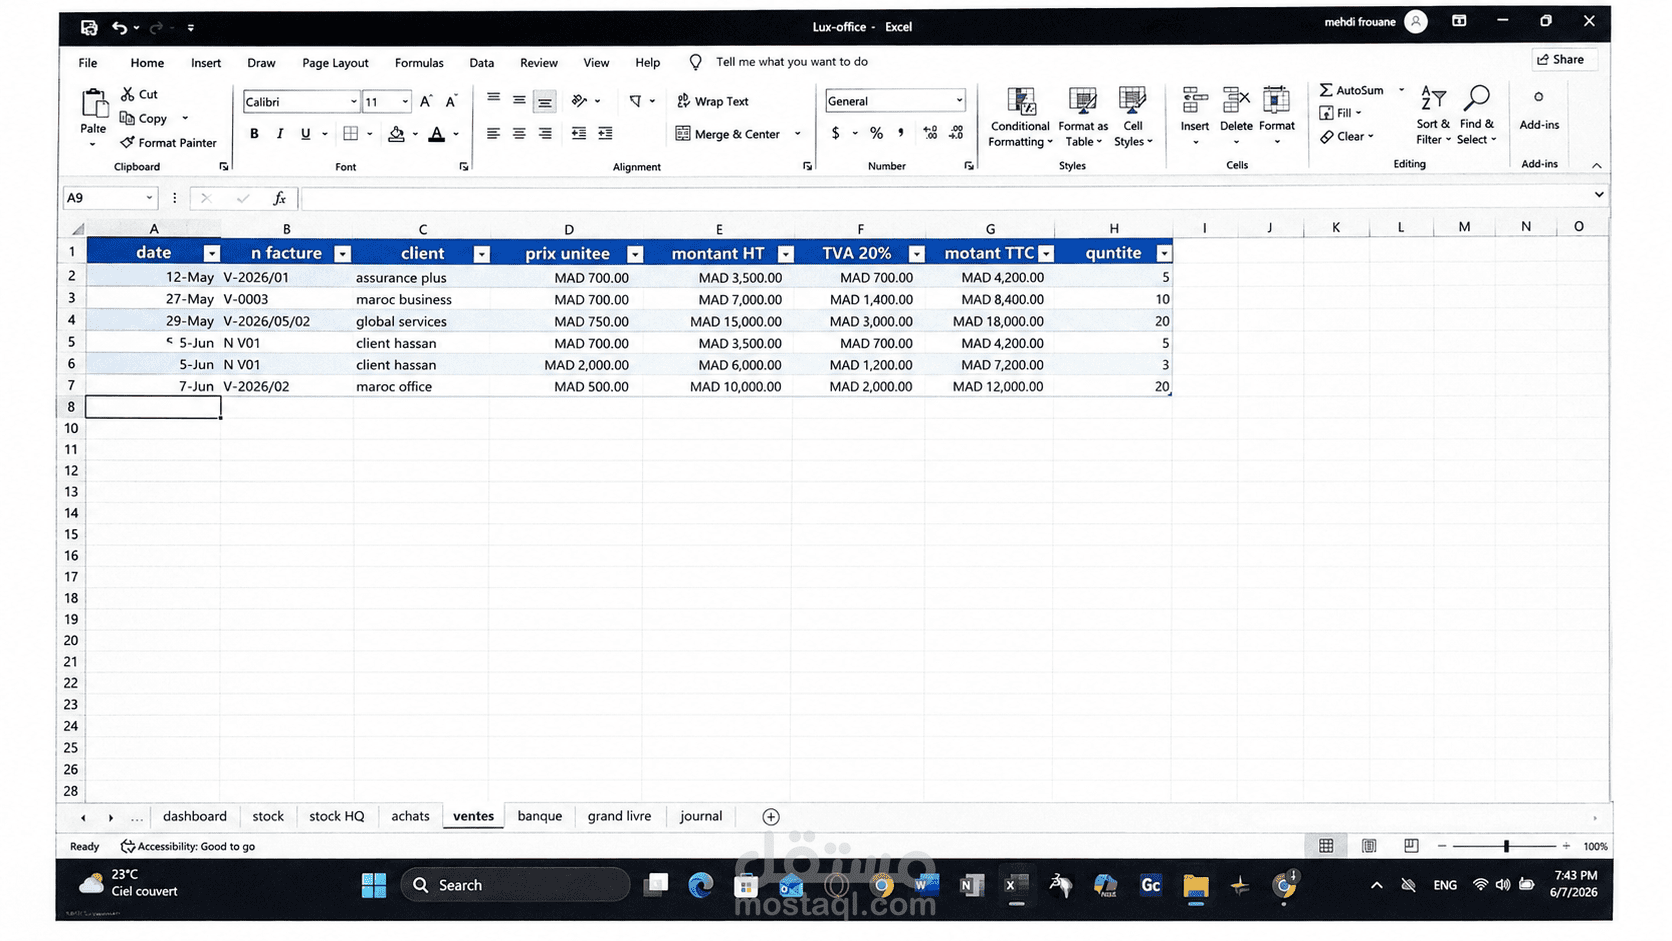Open the date column filter dropdown
This screenshot has height=941, width=1672.
[211, 254]
